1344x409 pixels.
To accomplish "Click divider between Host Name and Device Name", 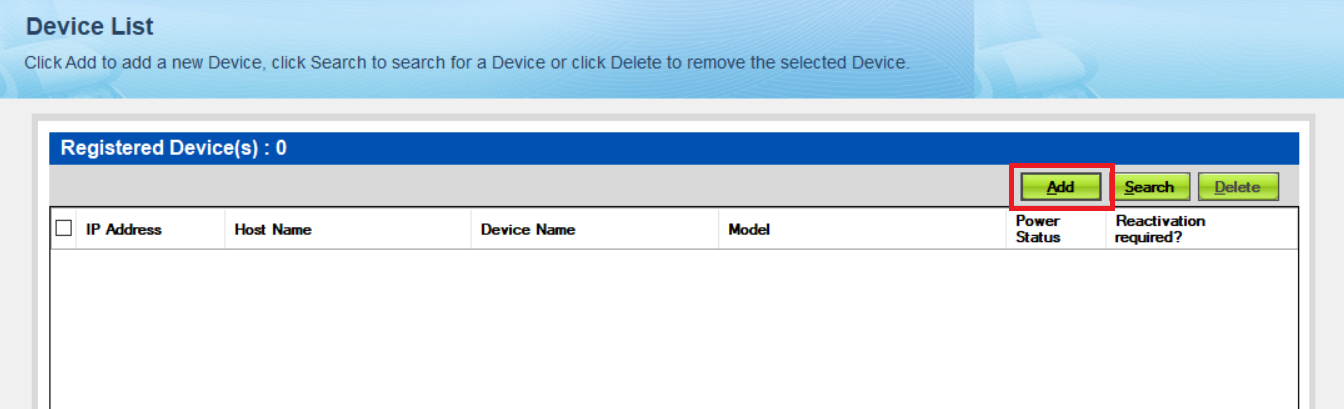I will [x=470, y=229].
